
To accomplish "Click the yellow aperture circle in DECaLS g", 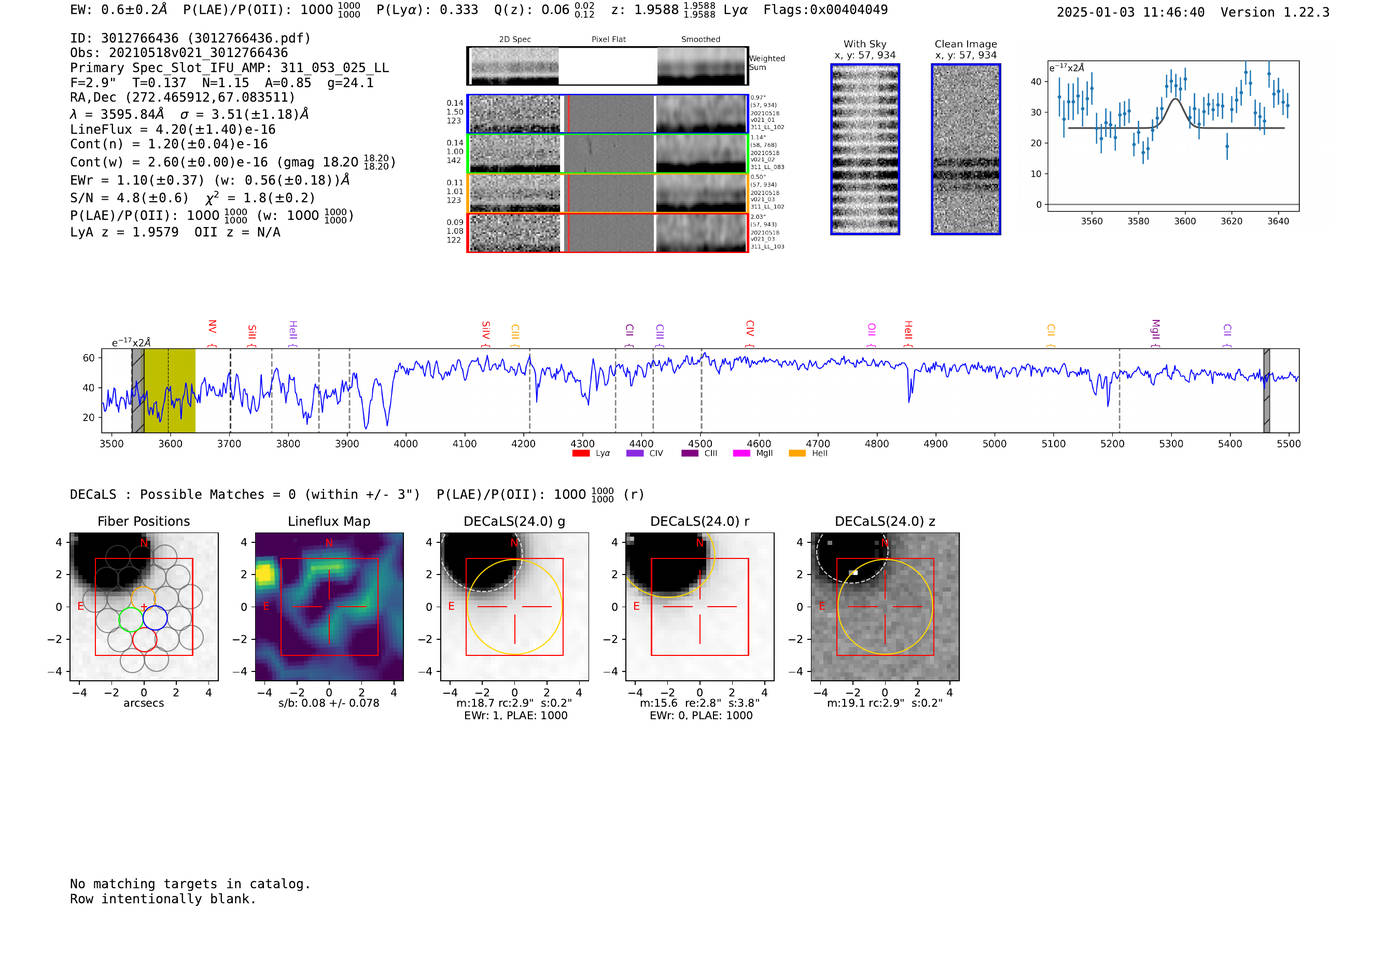I will click(515, 607).
